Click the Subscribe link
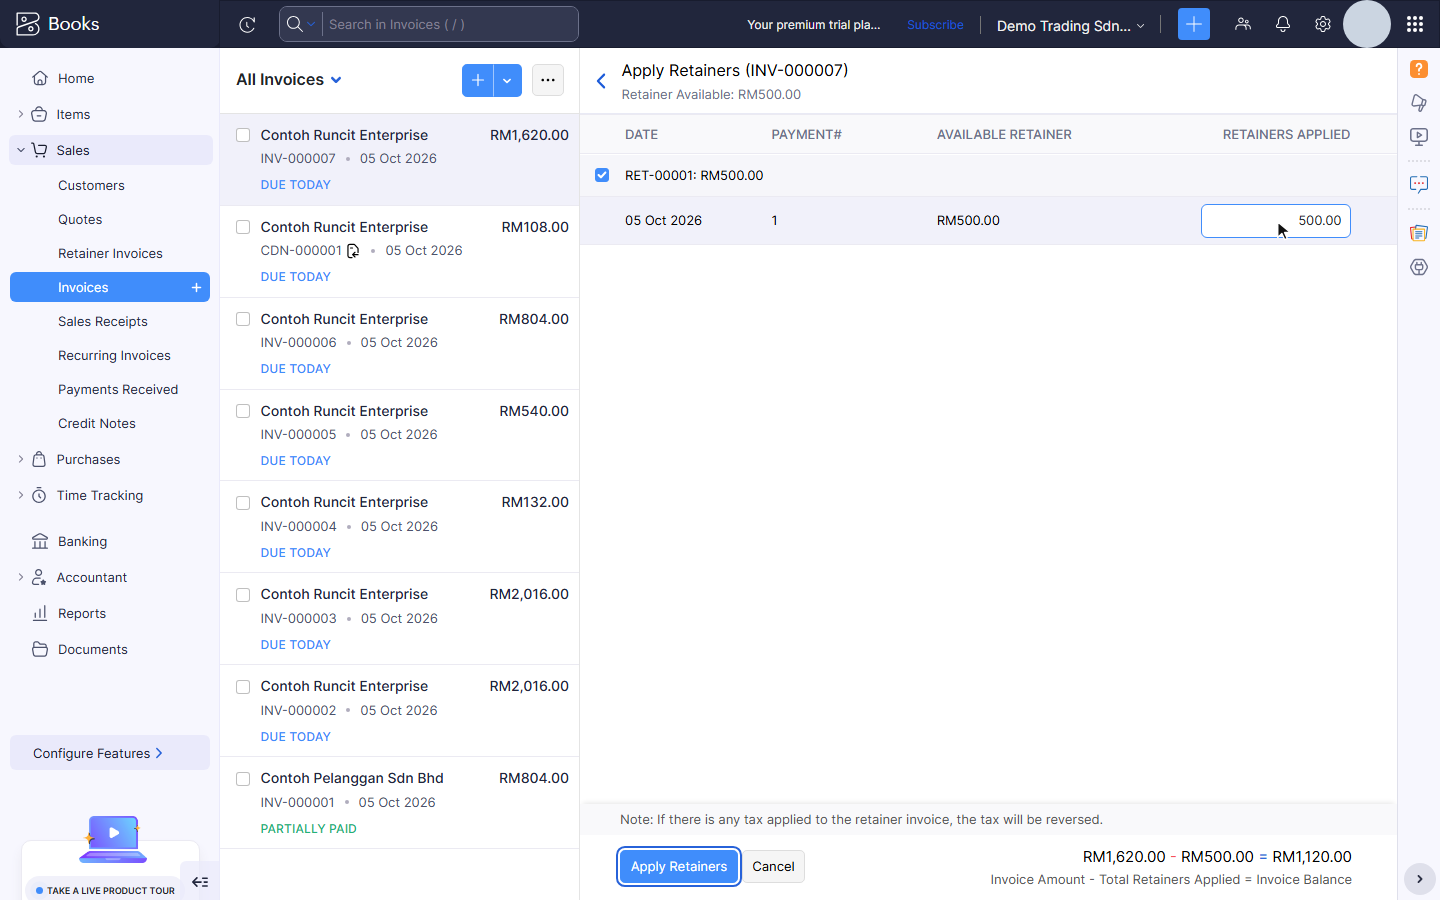 935,25
